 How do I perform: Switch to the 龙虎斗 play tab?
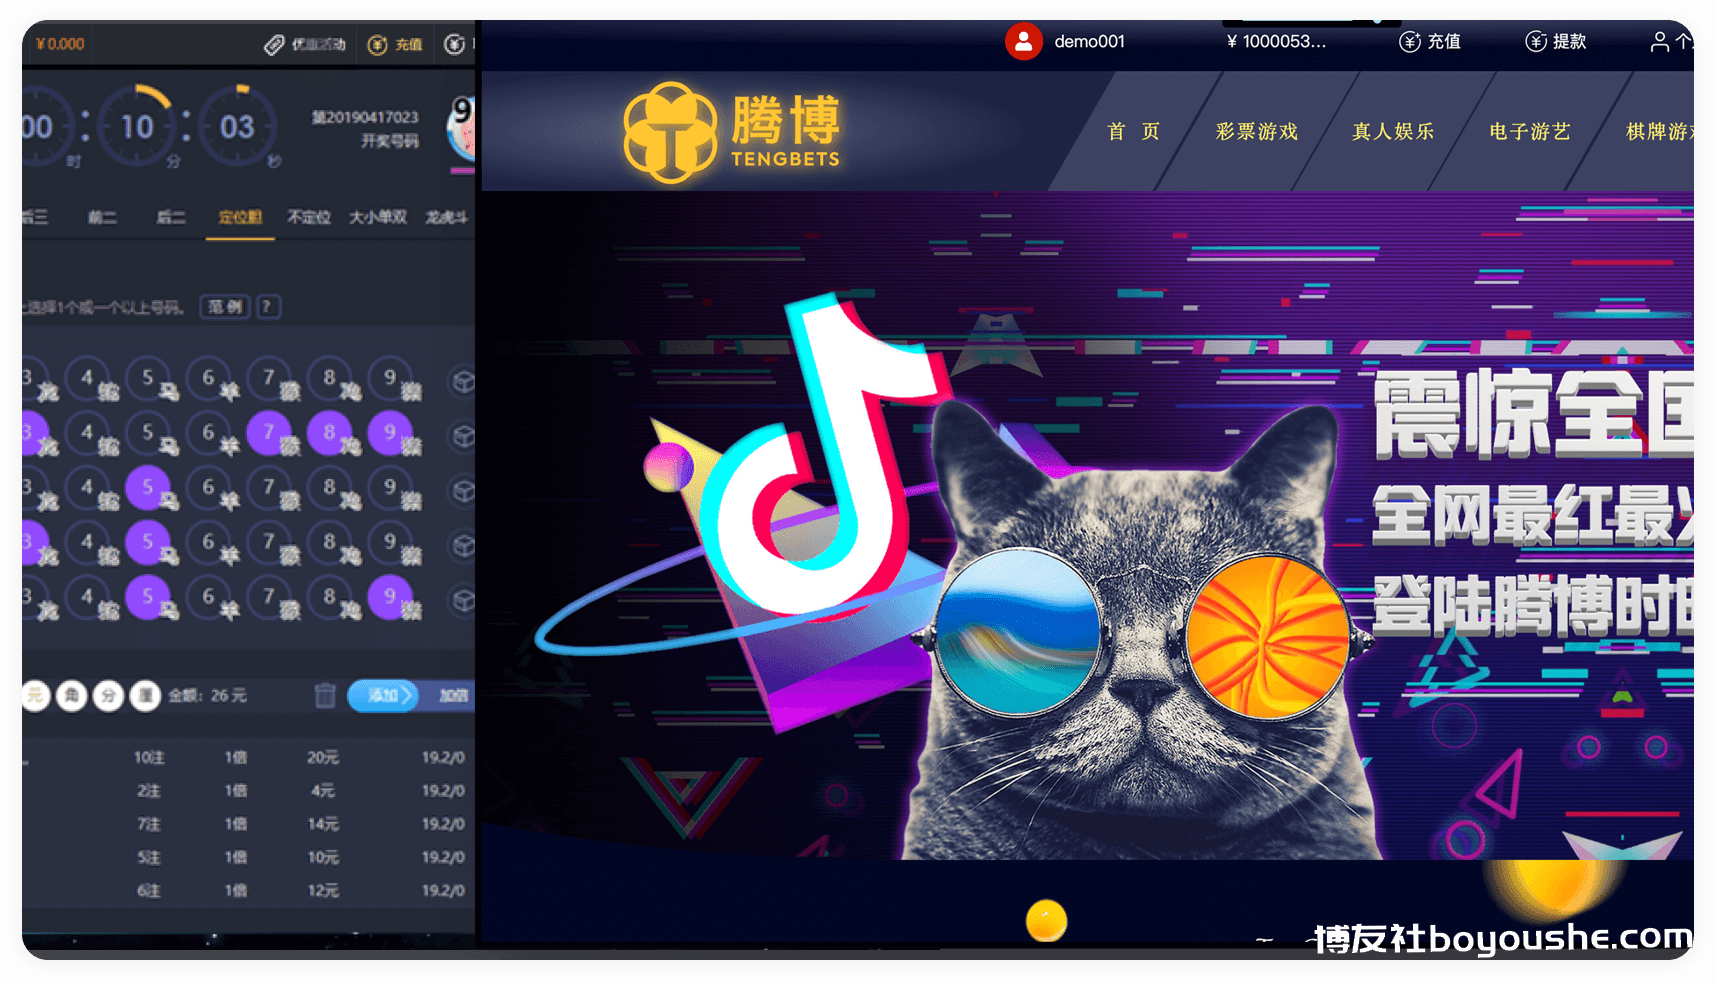(446, 217)
